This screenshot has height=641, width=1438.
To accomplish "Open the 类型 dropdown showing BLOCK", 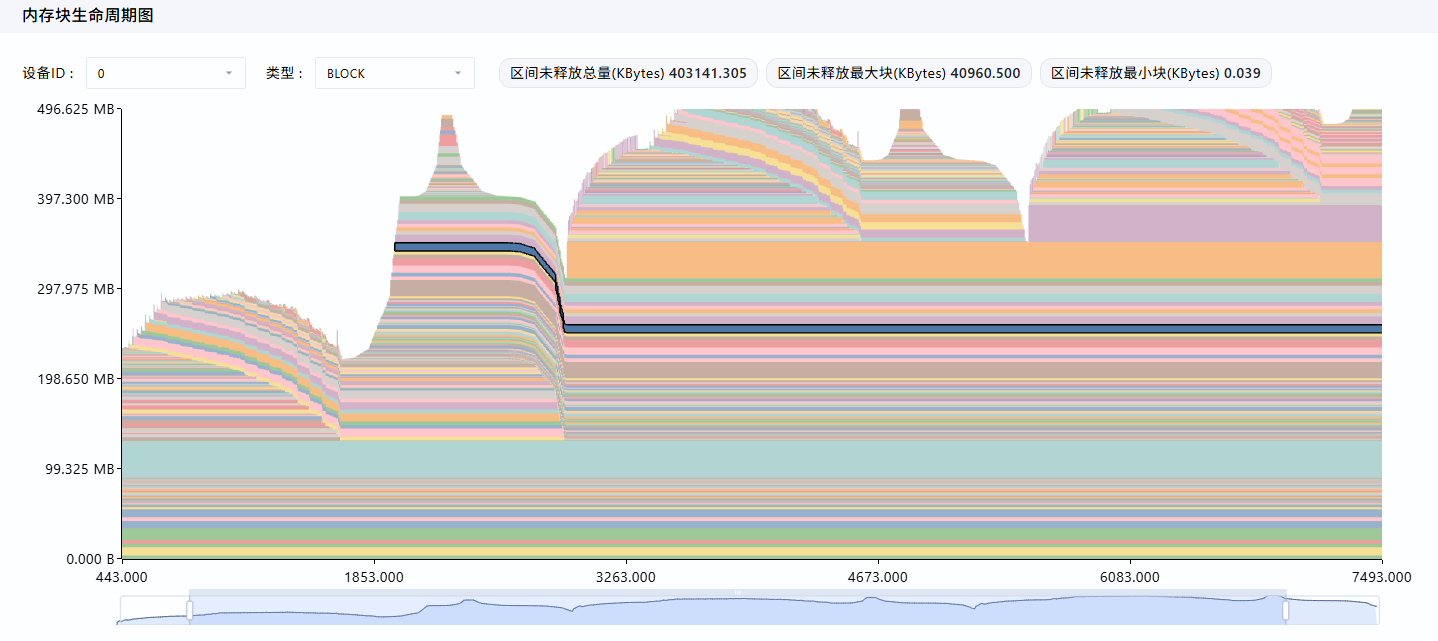I will (x=395, y=73).
